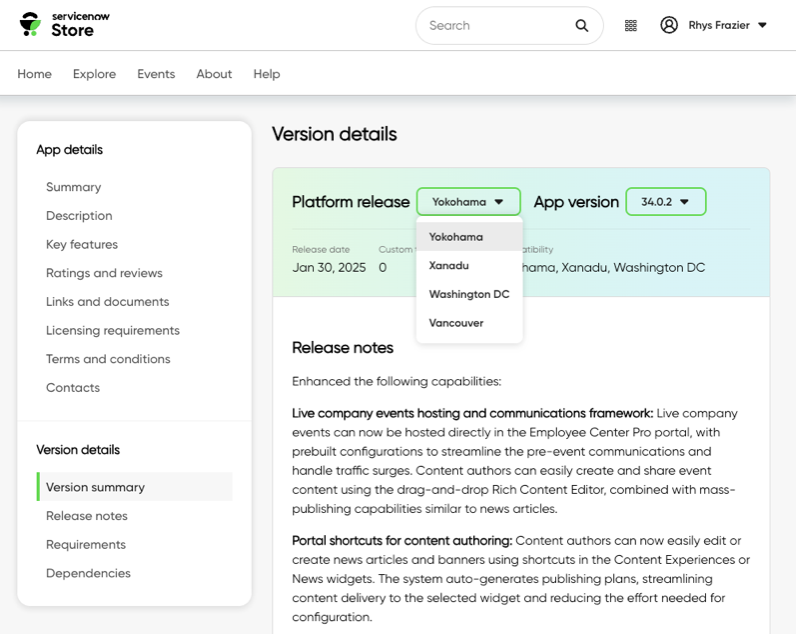The height and width of the screenshot is (634, 796).
Task: Jump to Description in App details
Action: click(79, 216)
